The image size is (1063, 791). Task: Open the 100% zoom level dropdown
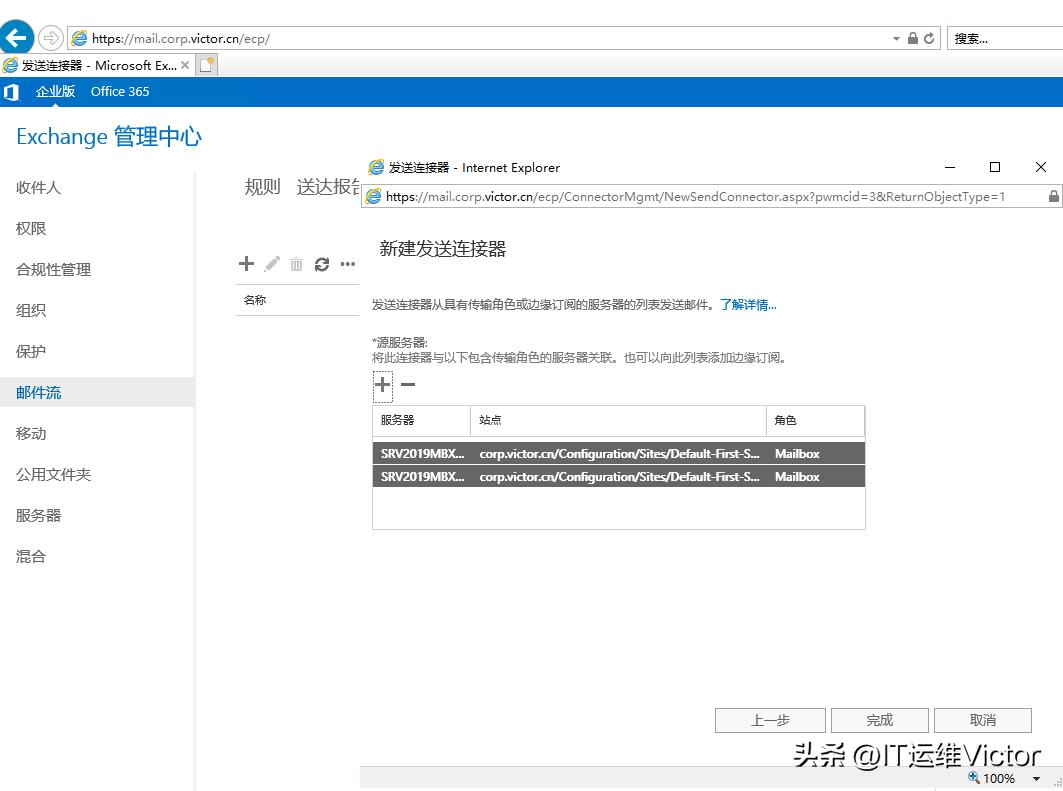pos(1036,778)
